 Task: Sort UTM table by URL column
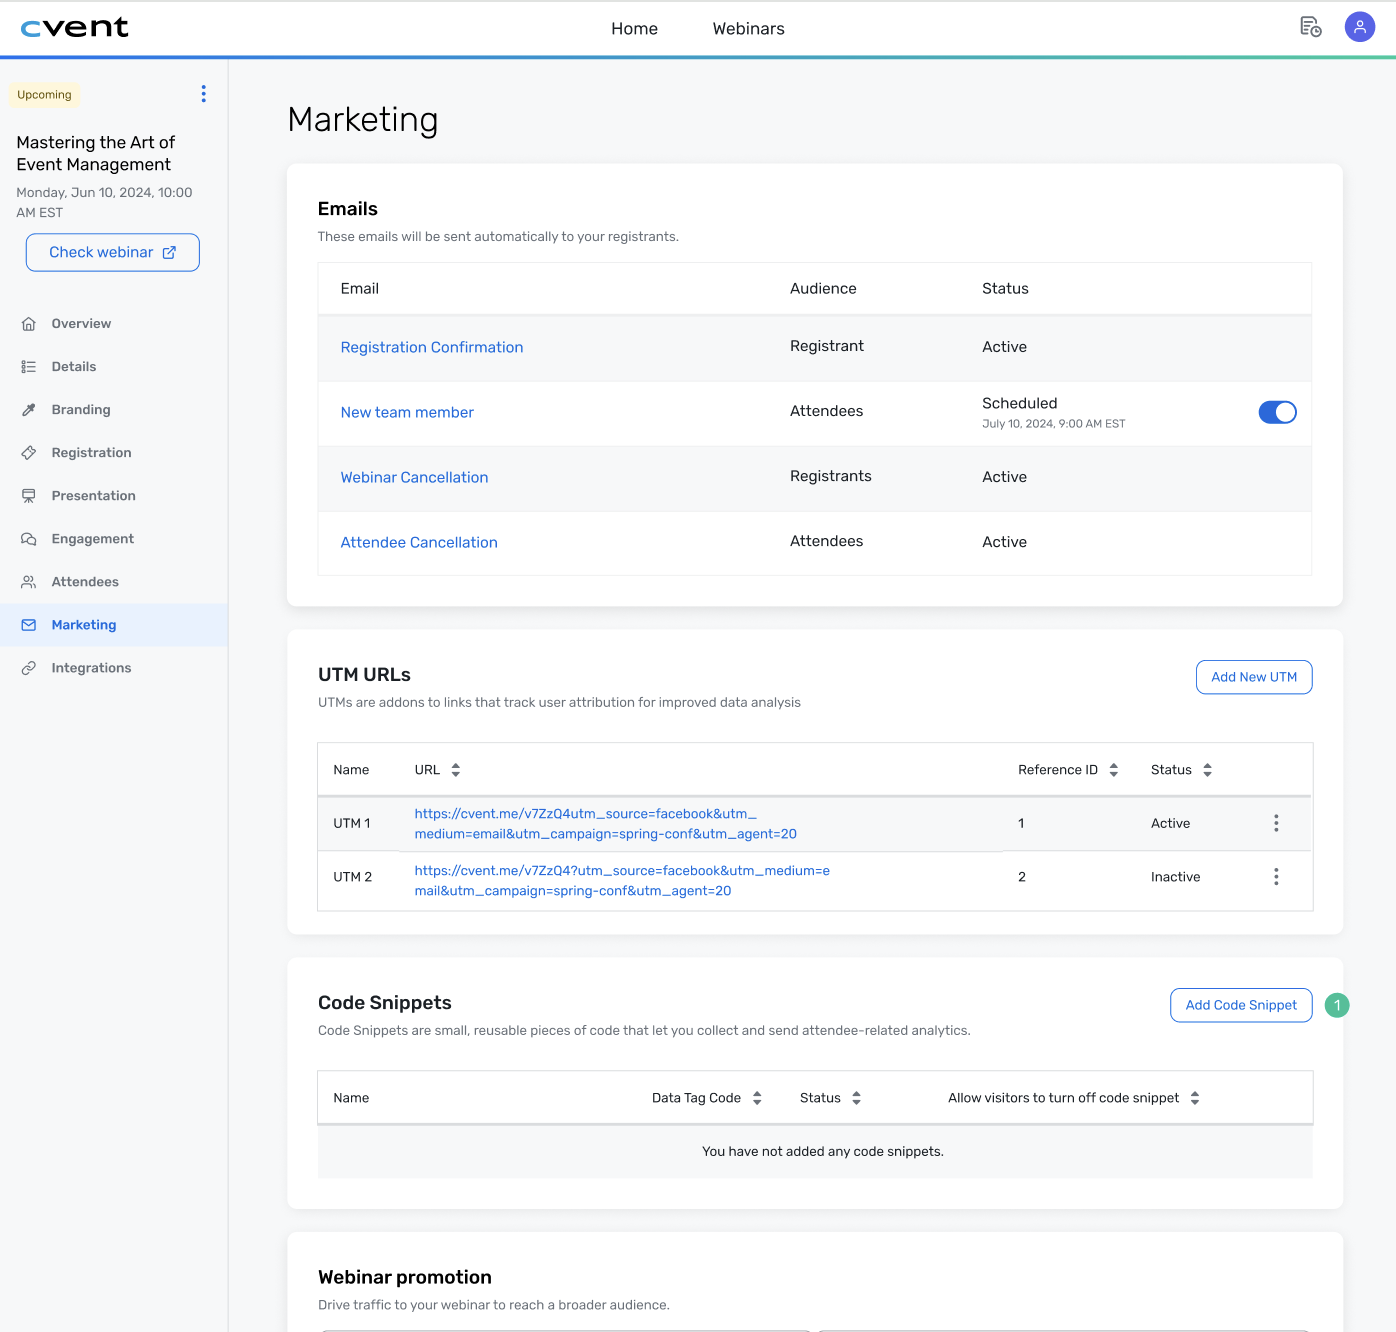pyautogui.click(x=456, y=770)
